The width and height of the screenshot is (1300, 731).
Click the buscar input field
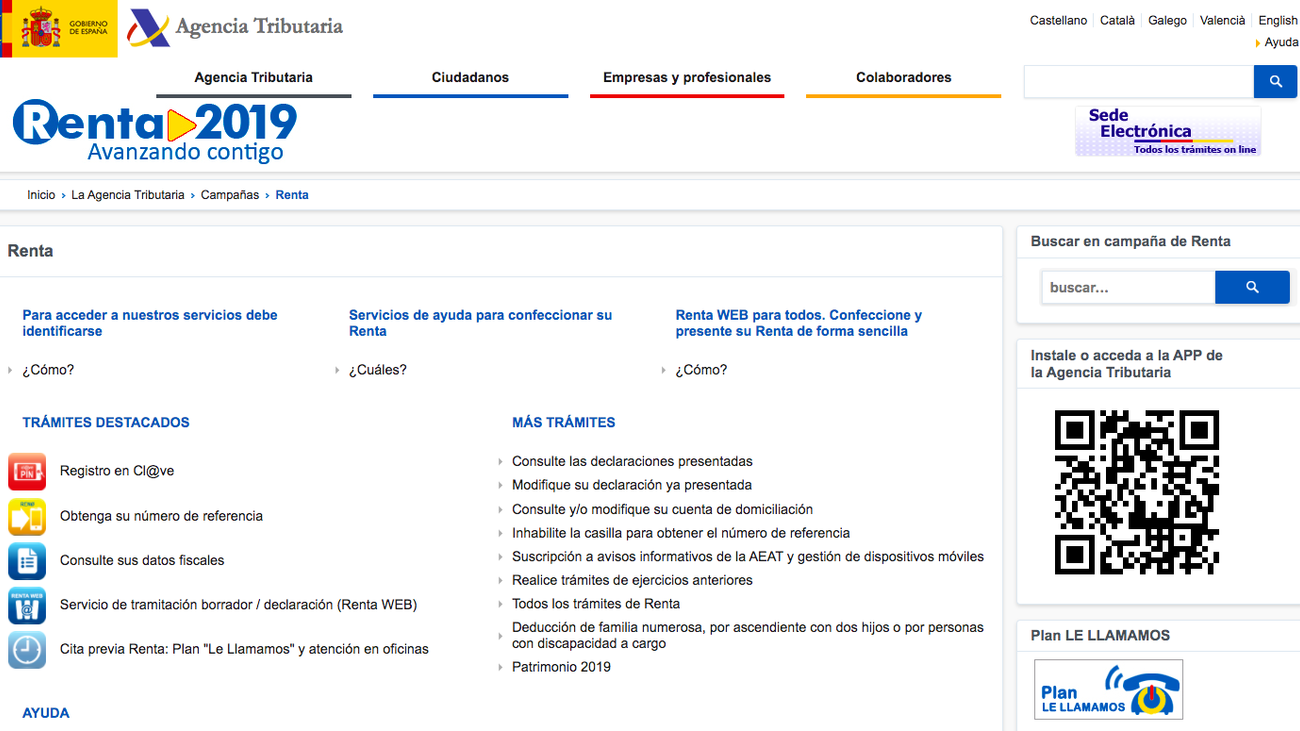pos(1128,287)
